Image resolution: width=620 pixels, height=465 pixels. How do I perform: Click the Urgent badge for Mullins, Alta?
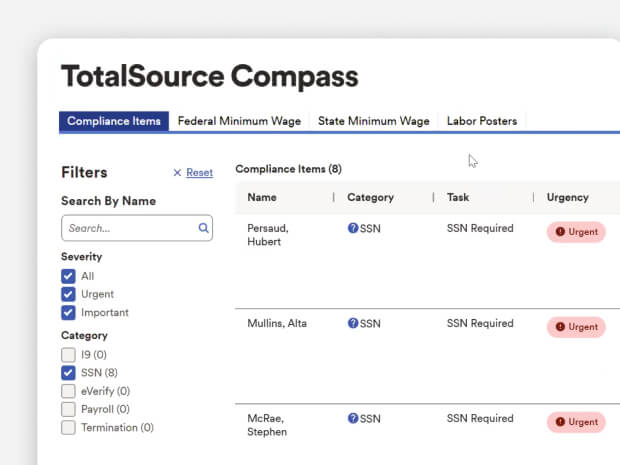(x=576, y=327)
